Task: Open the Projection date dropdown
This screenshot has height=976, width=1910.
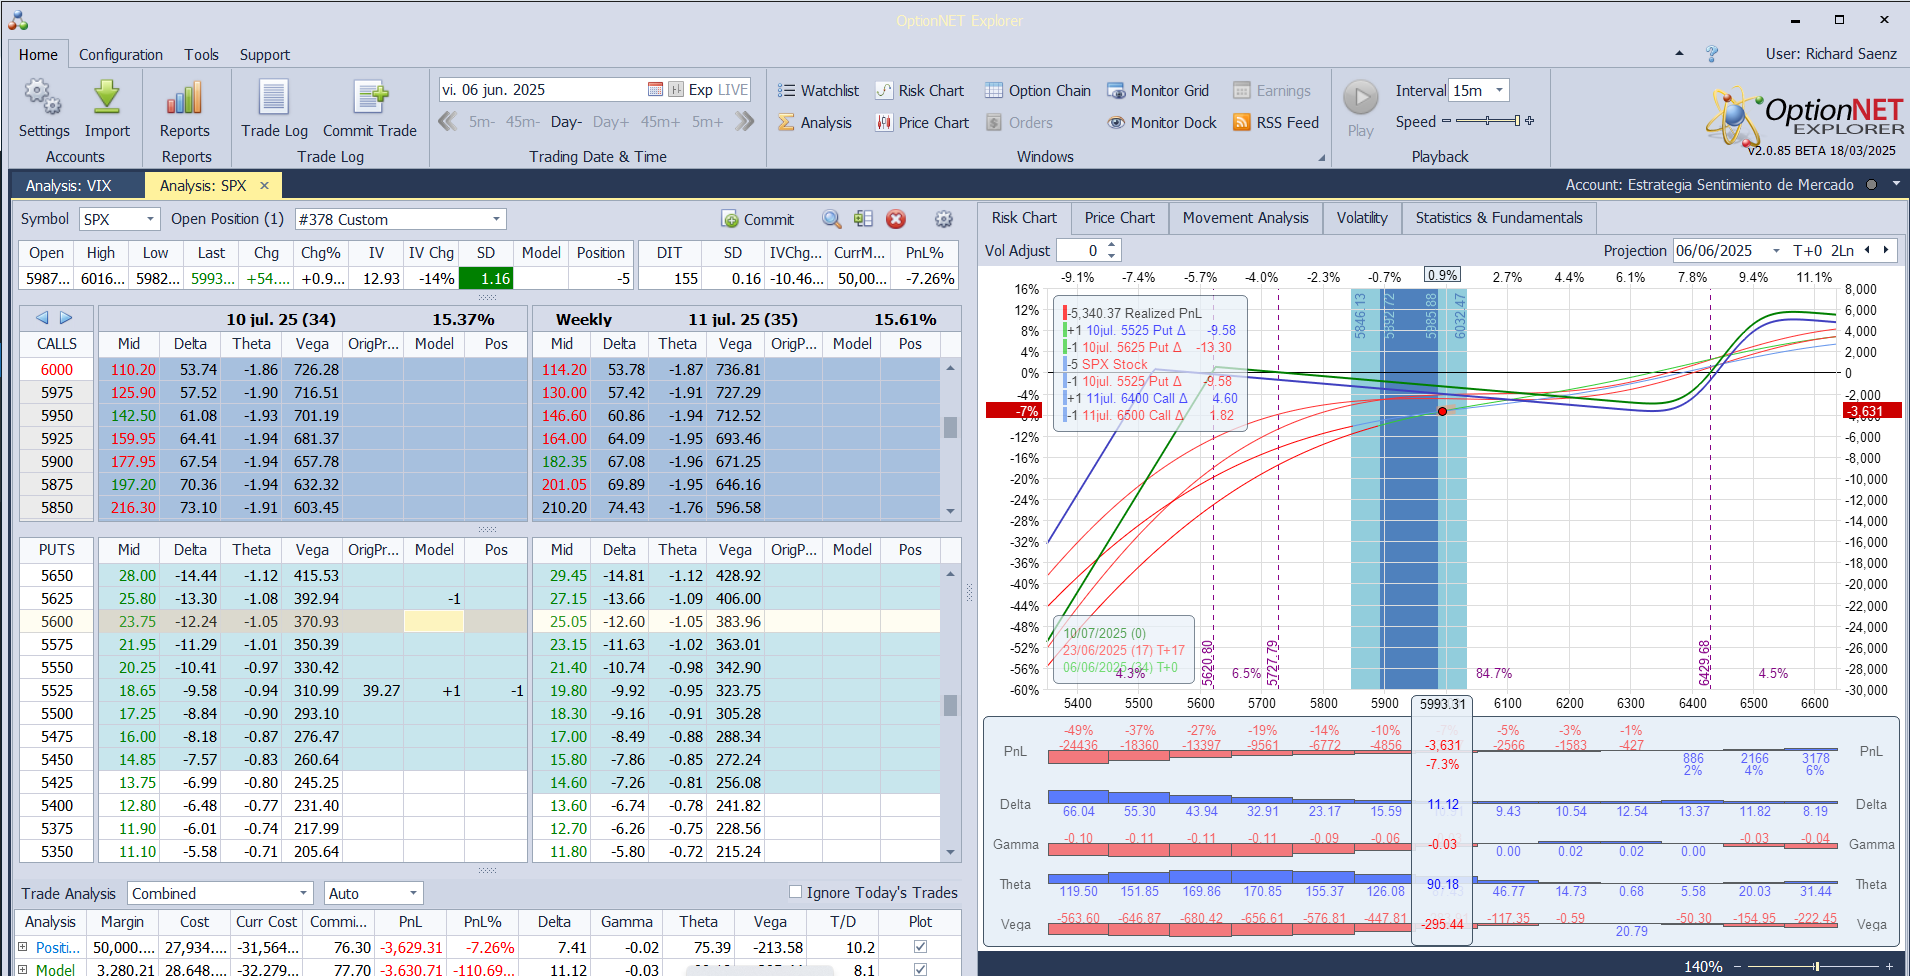Action: click(x=1776, y=251)
